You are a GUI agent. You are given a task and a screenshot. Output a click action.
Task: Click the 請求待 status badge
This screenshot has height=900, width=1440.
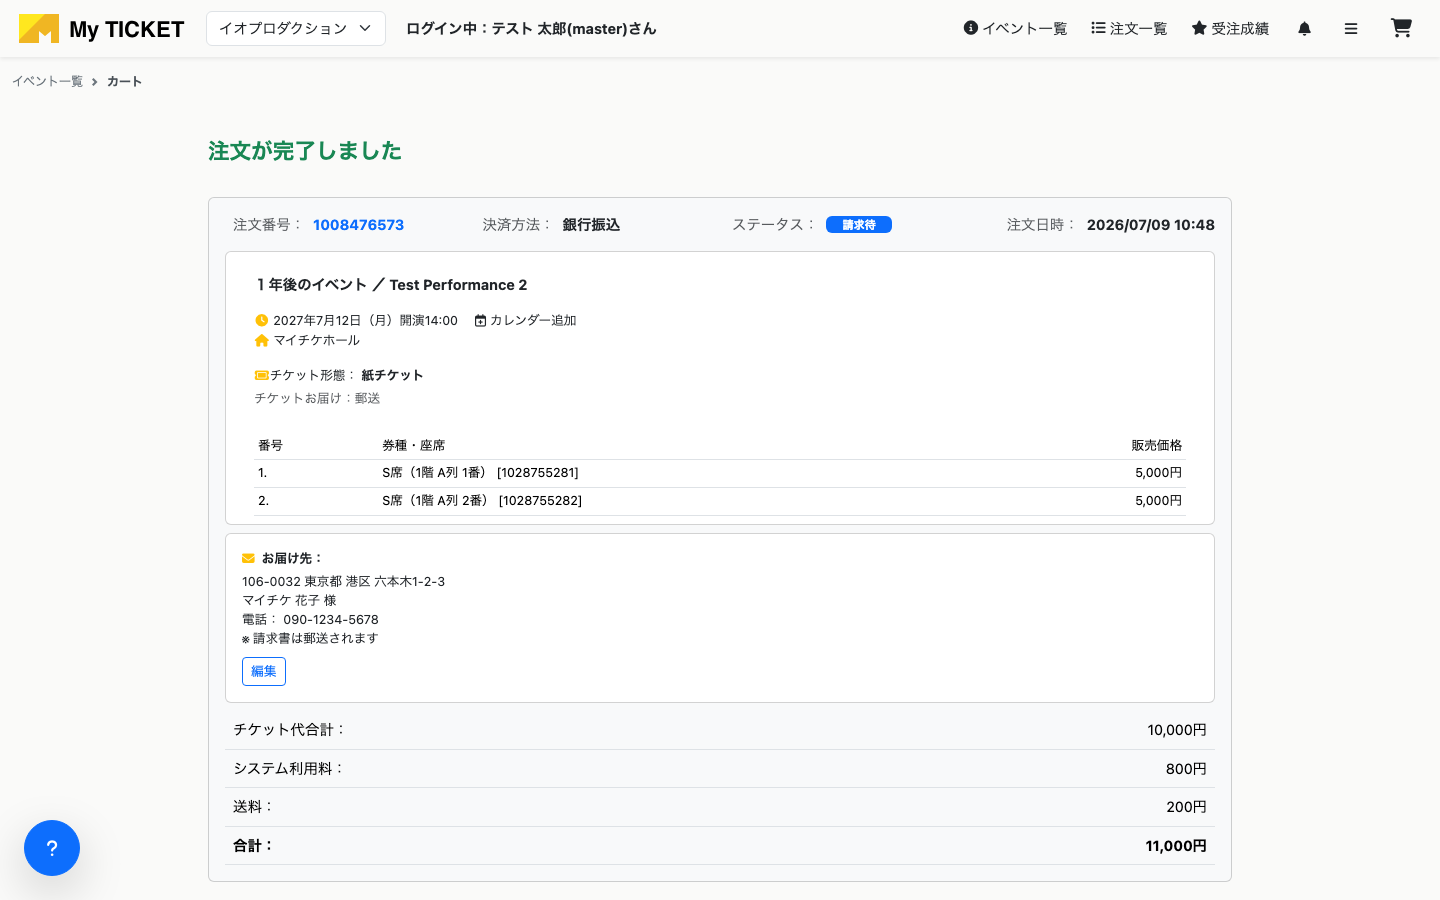859,225
